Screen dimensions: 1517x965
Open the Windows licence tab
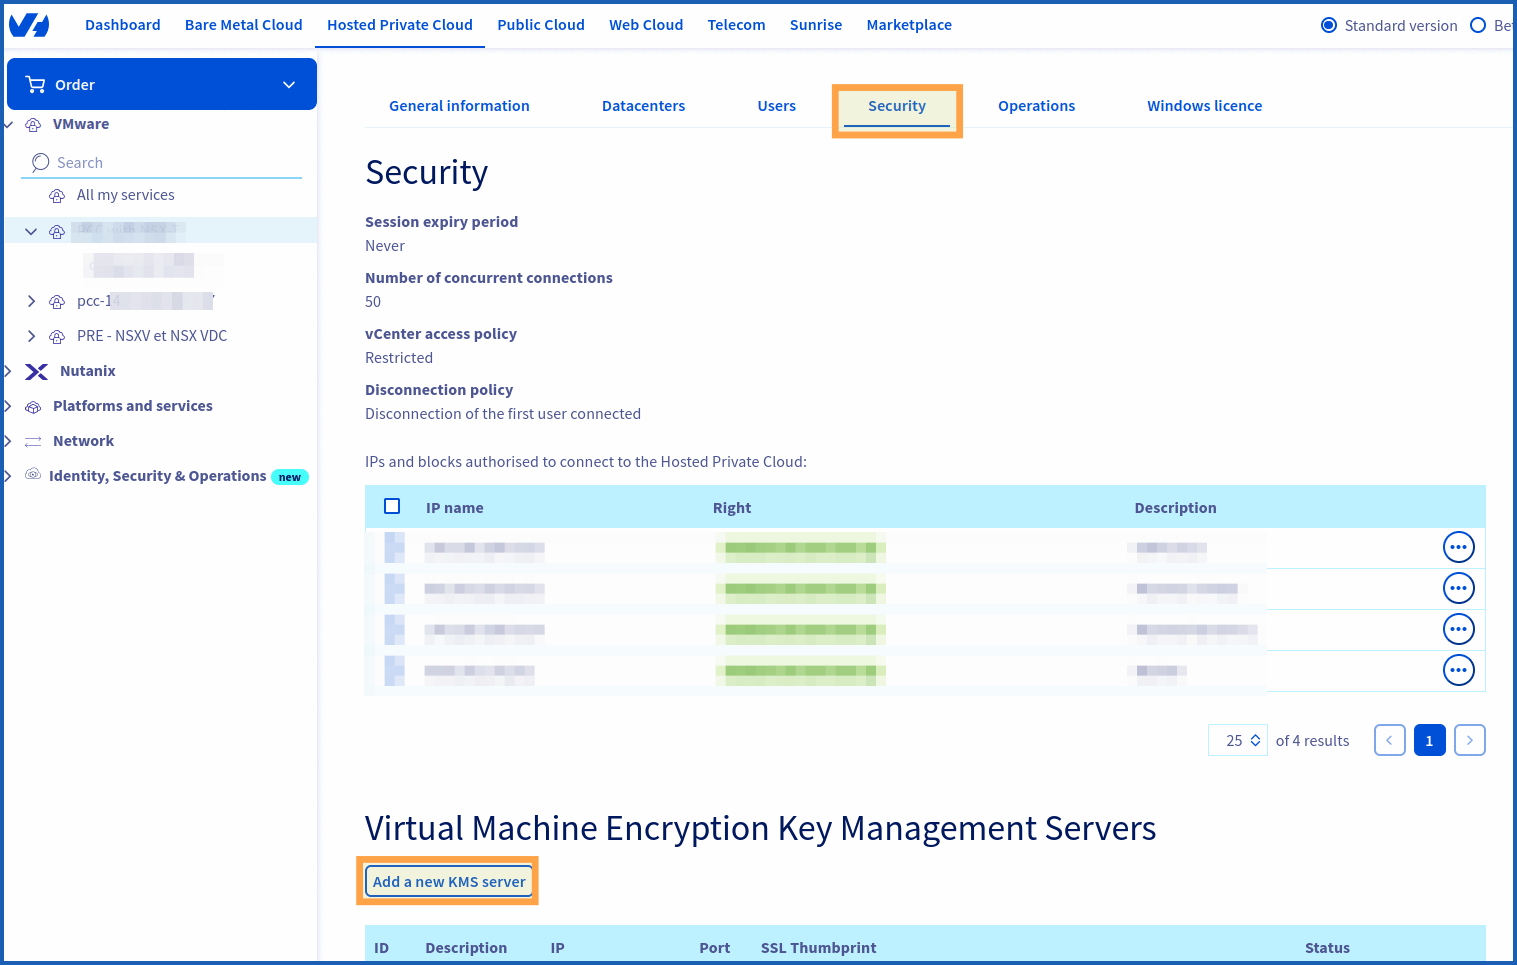[x=1204, y=106]
